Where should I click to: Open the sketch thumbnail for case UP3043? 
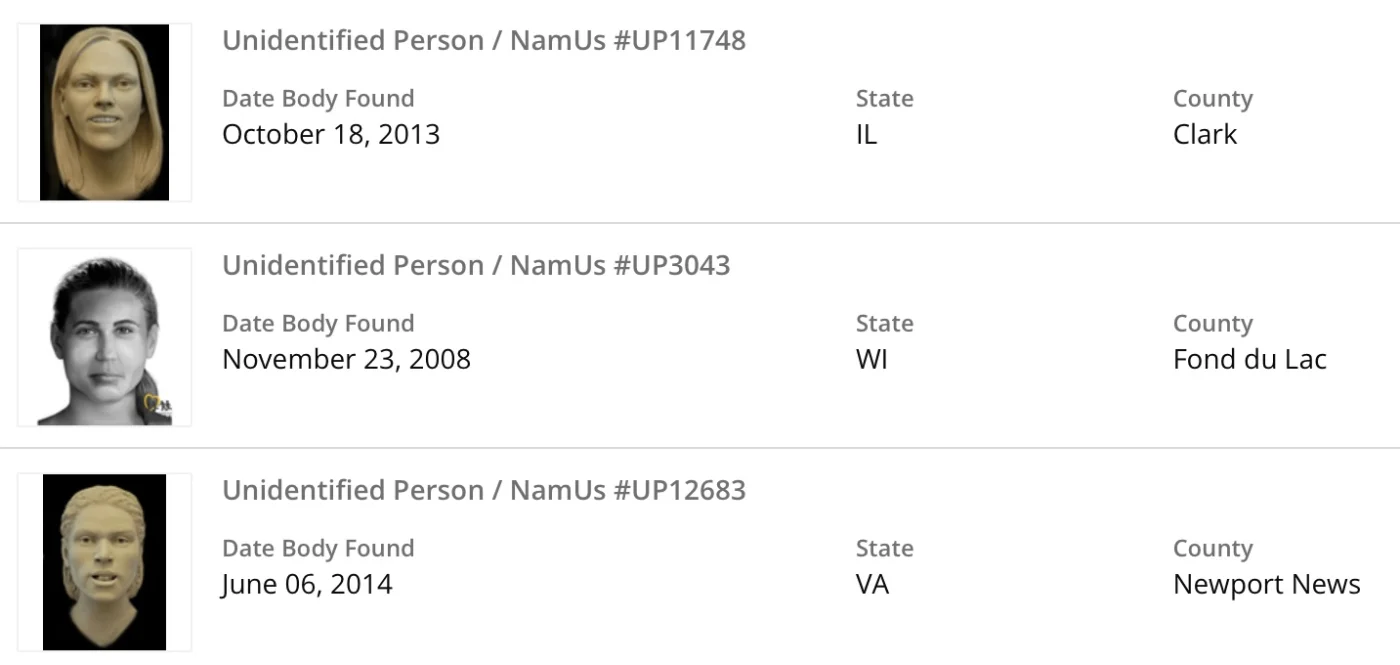click(x=104, y=338)
